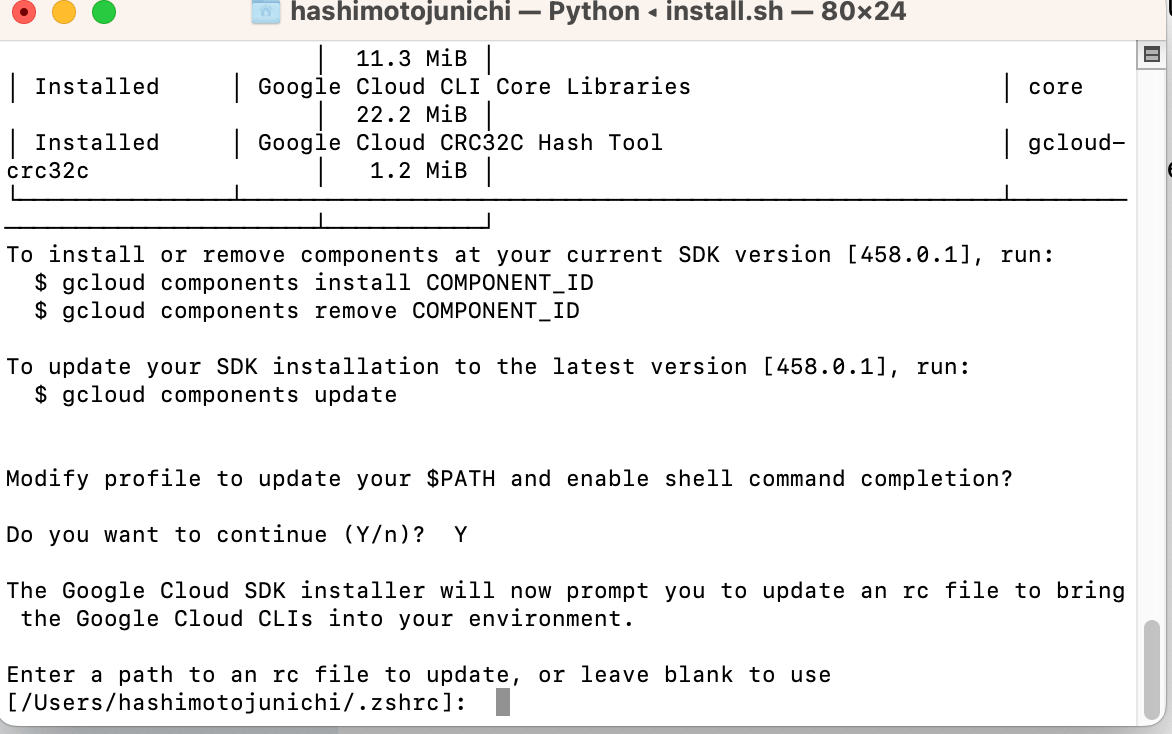Click the first '[458.0.1]' version text
Screen dimensions: 1172x734
[x=909, y=255]
